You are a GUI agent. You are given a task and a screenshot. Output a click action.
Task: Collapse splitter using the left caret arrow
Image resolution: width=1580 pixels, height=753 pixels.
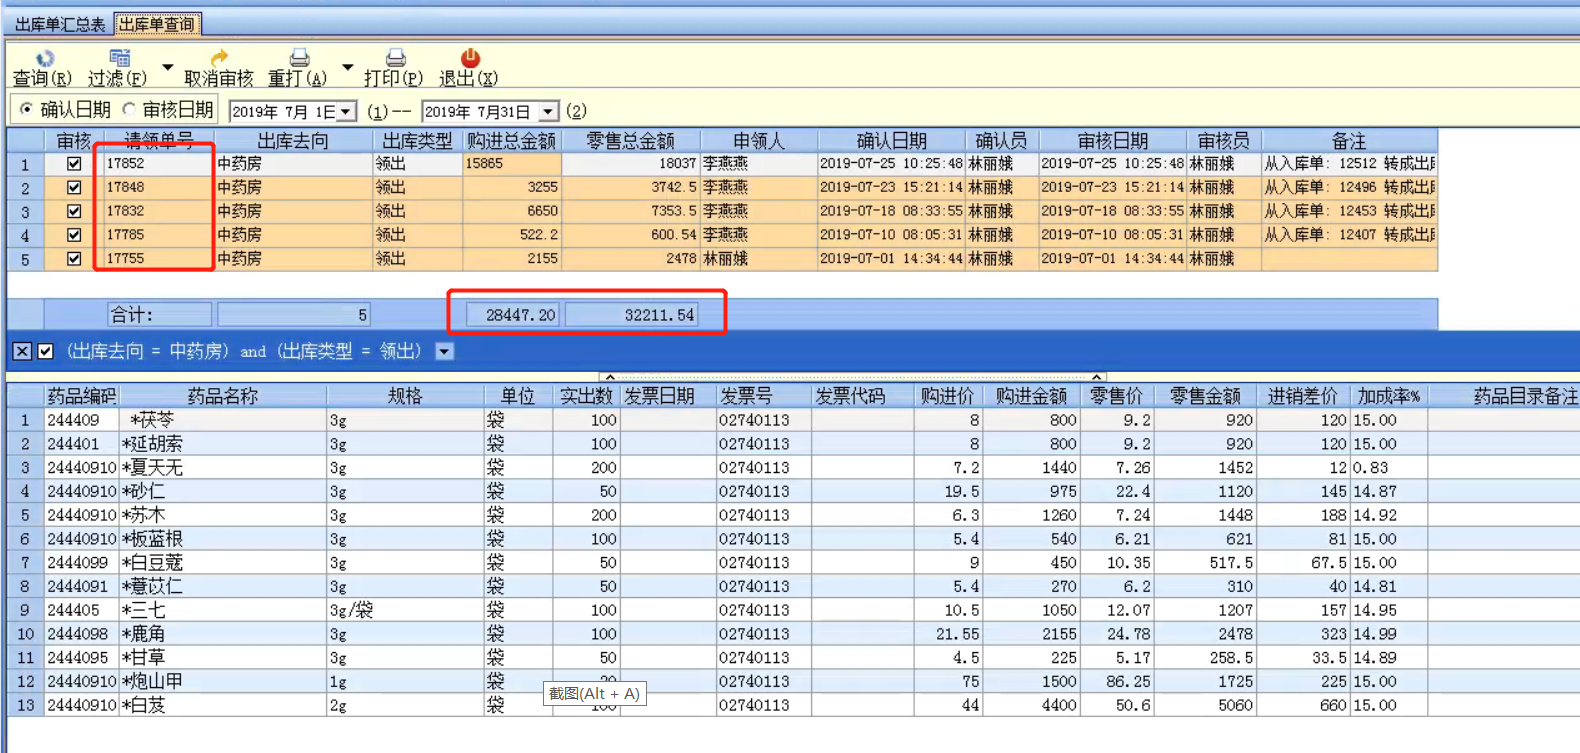point(610,377)
